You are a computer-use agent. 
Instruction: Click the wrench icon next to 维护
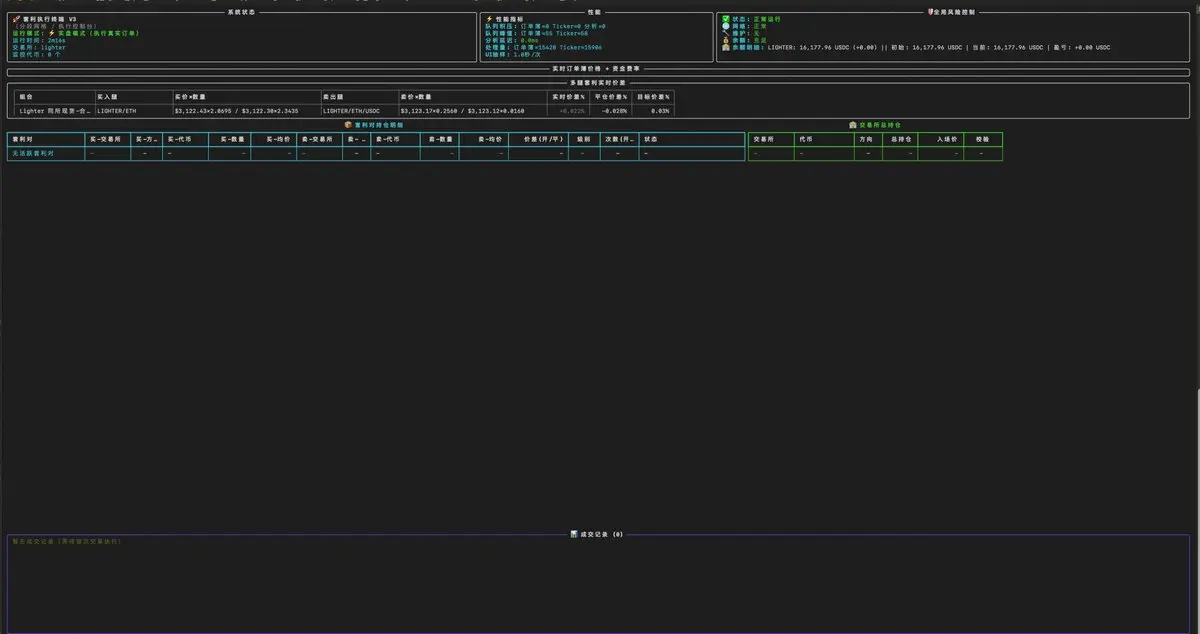click(x=726, y=33)
